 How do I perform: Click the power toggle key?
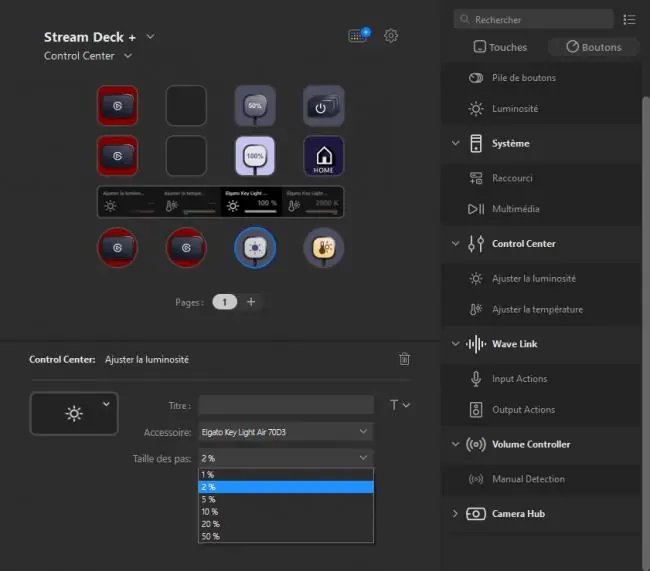tap(324, 106)
